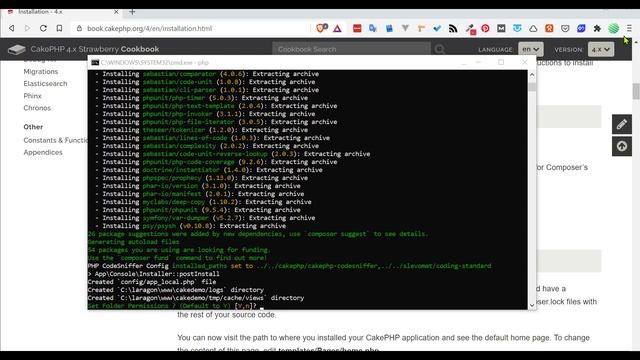
Task: Click the black M extension icon
Action: (501, 28)
